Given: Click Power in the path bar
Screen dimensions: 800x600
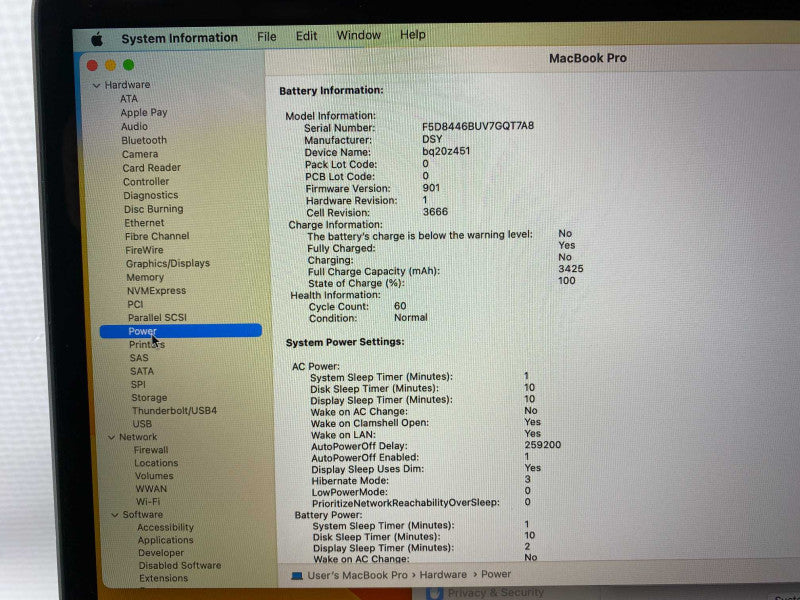Looking at the screenshot, I should (496, 574).
